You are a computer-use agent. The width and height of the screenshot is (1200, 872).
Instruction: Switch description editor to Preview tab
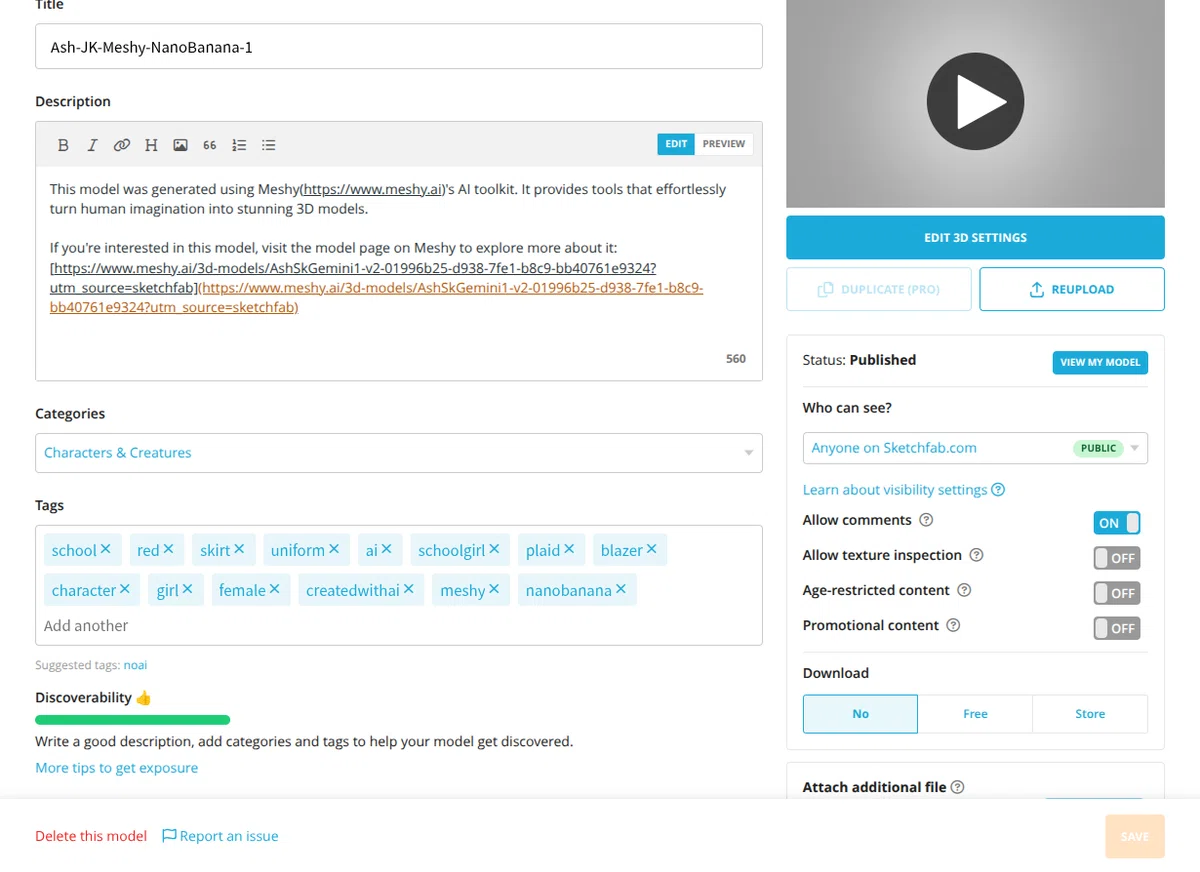724,144
